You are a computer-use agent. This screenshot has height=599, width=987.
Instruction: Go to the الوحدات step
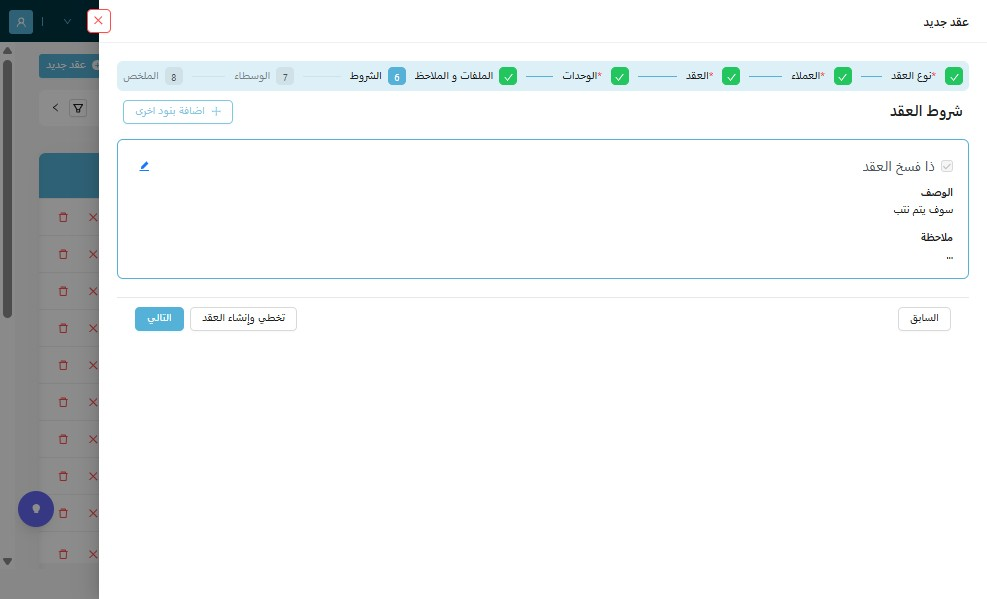point(595,76)
